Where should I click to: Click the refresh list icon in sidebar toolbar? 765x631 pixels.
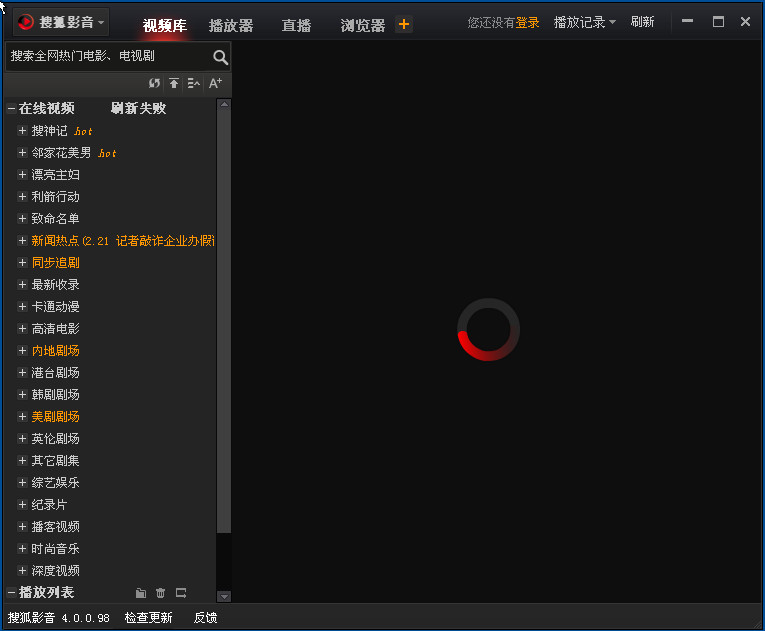click(154, 83)
